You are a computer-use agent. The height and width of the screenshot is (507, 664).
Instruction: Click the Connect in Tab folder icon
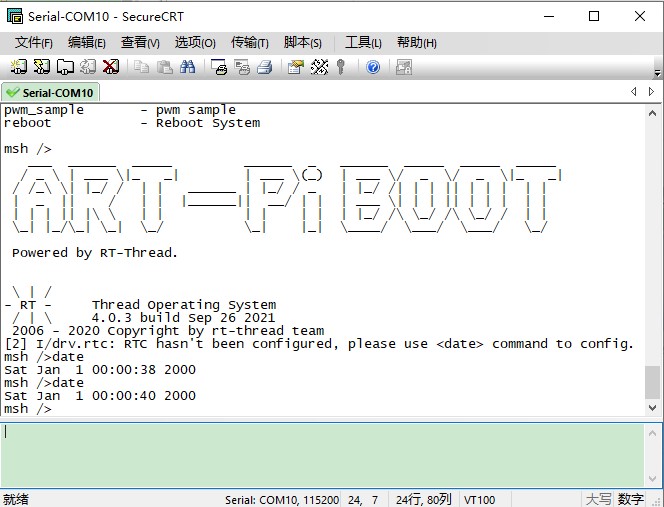(65, 67)
